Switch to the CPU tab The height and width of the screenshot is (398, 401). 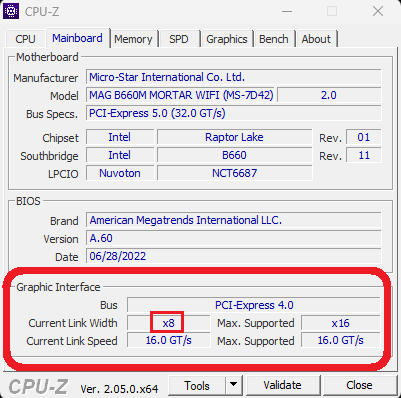25,39
